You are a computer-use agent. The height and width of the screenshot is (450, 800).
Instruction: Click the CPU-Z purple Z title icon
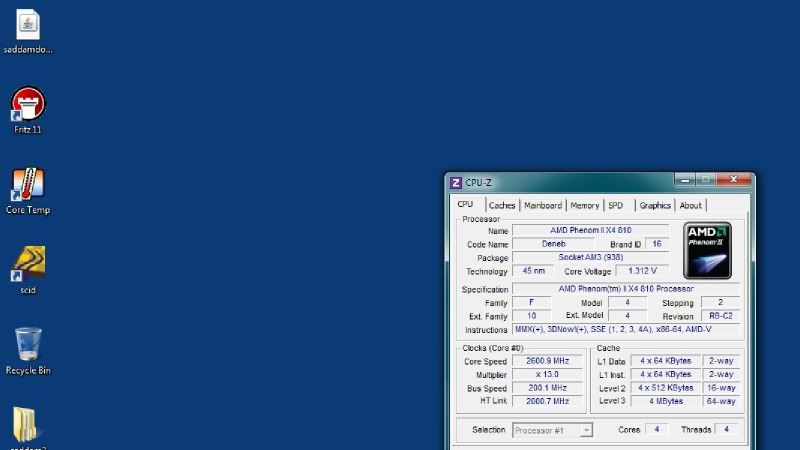click(x=456, y=183)
